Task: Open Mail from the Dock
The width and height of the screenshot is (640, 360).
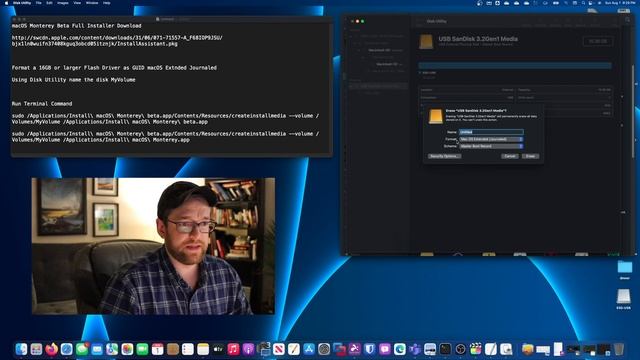Action: [x=97, y=349]
